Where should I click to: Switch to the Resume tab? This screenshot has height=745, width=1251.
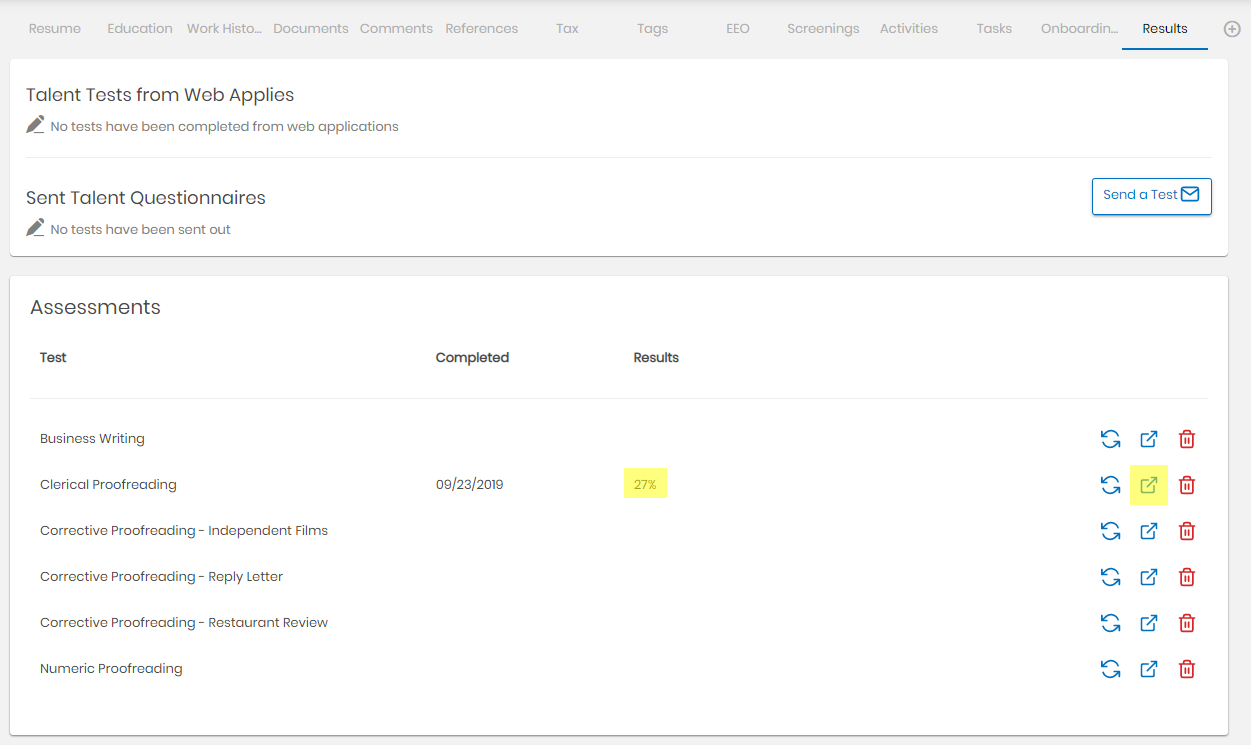(x=55, y=29)
